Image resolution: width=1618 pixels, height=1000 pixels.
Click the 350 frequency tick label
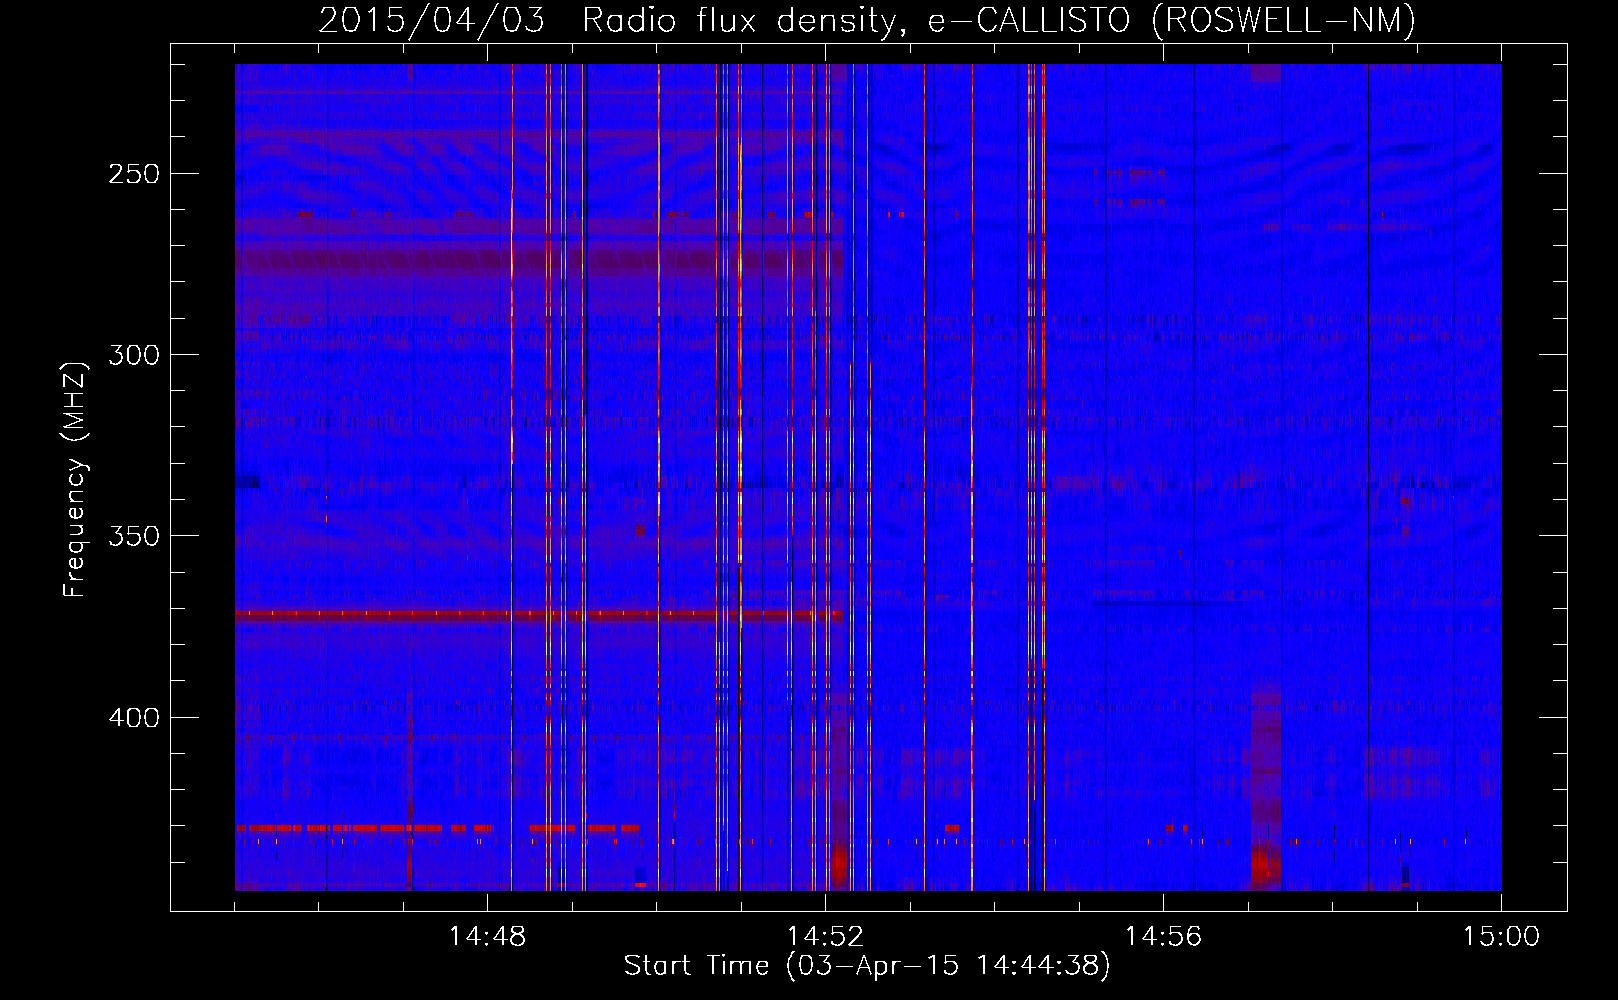click(134, 536)
